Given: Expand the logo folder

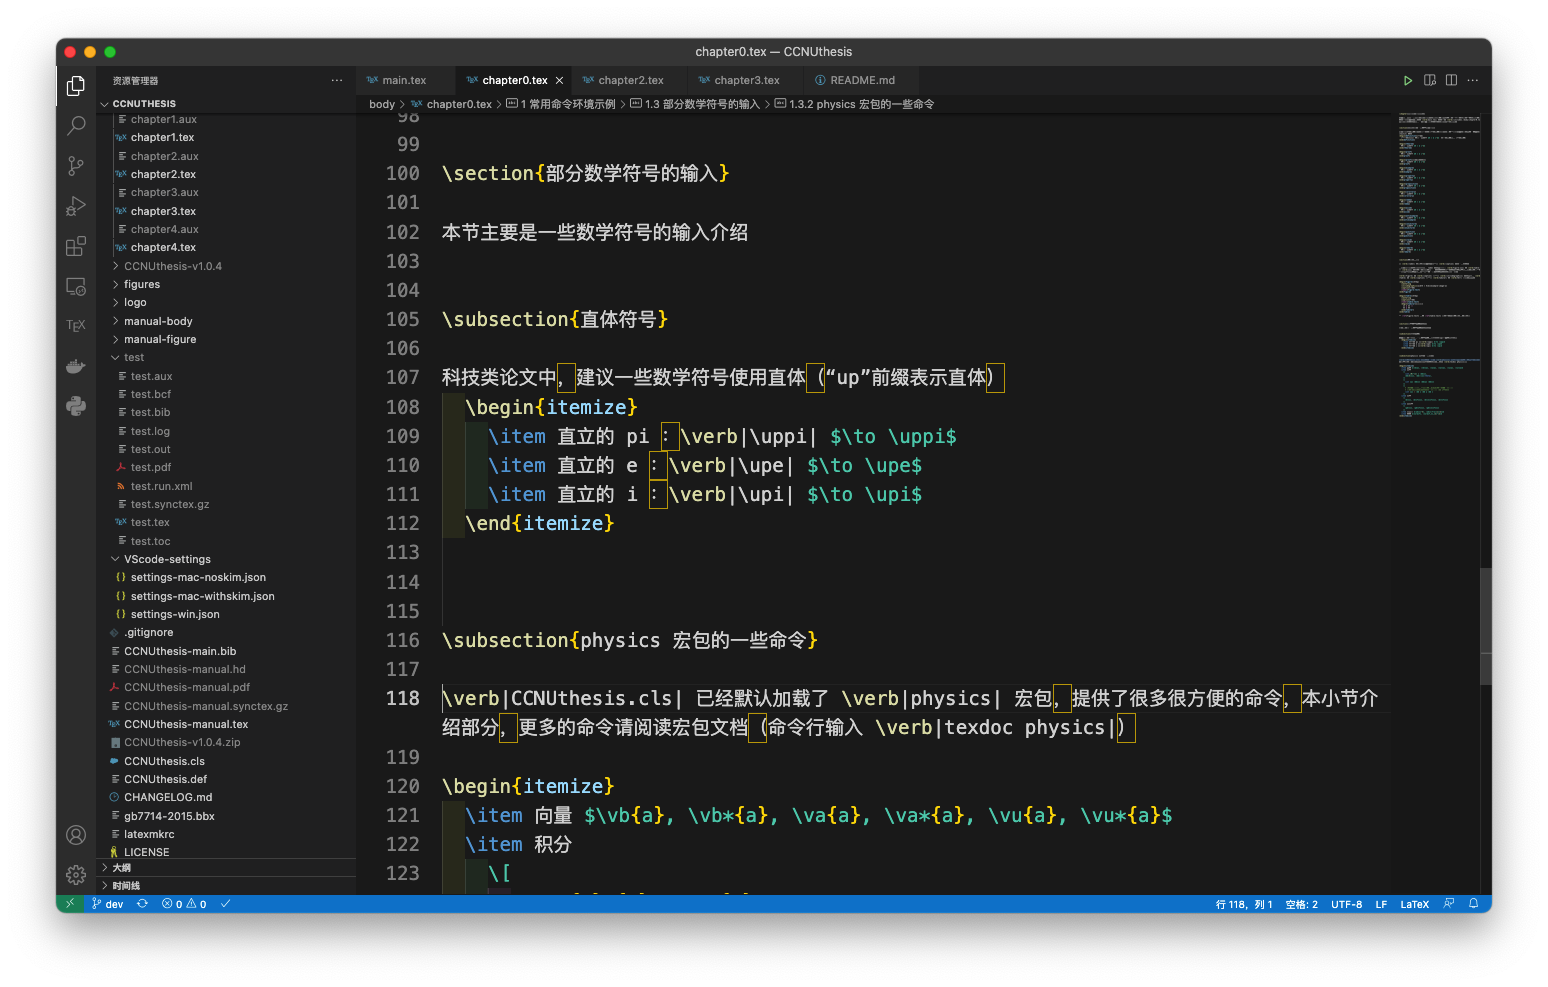Looking at the screenshot, I should (x=135, y=302).
